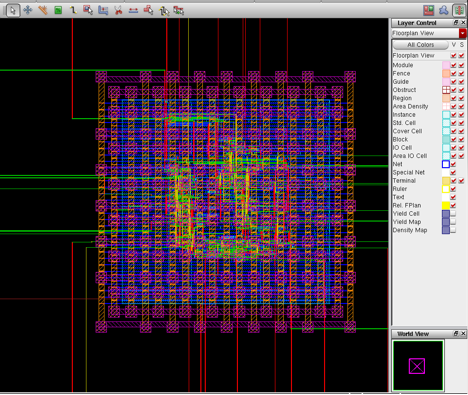Screen dimensions: 468x395
Task: Undock the Layer Control panel
Action: tap(456, 23)
